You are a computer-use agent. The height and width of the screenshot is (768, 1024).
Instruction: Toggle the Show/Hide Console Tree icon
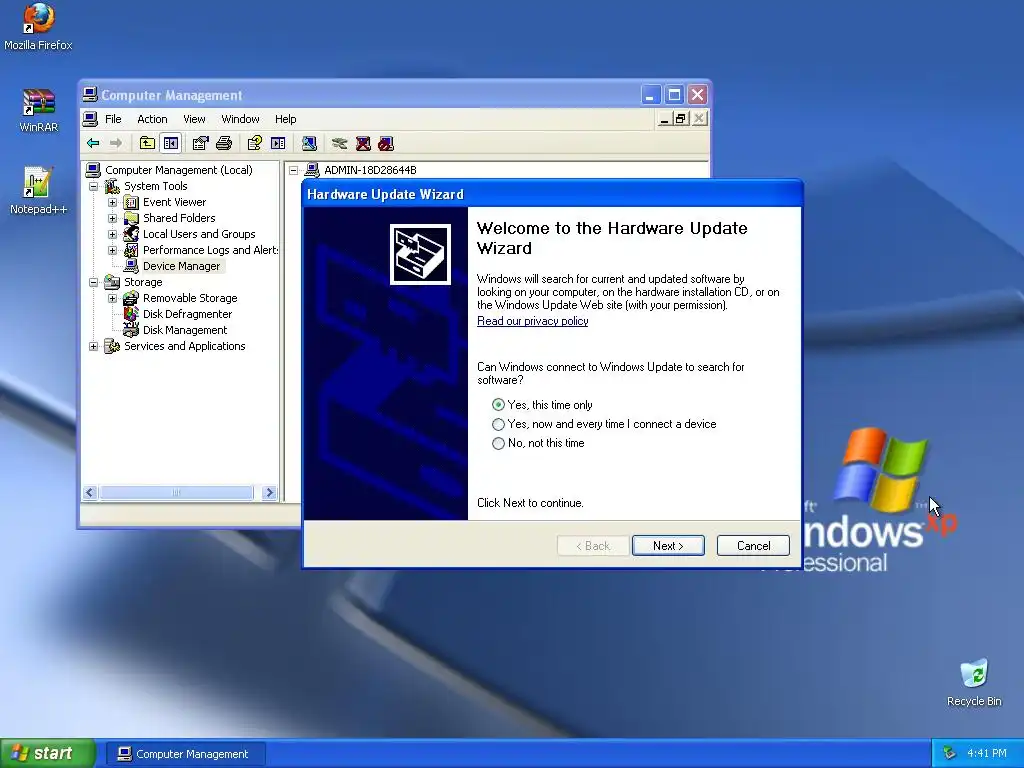tap(170, 143)
